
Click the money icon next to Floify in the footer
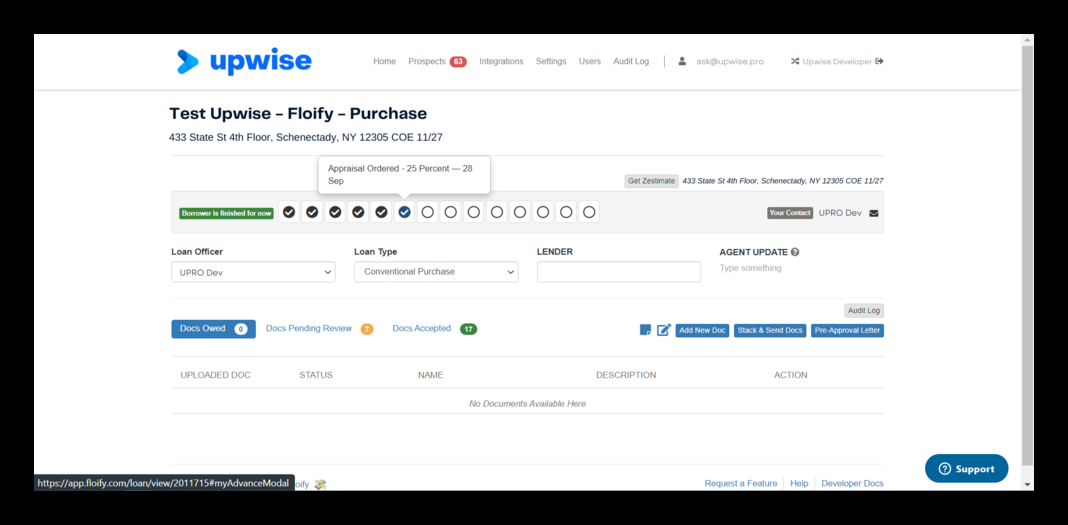320,484
